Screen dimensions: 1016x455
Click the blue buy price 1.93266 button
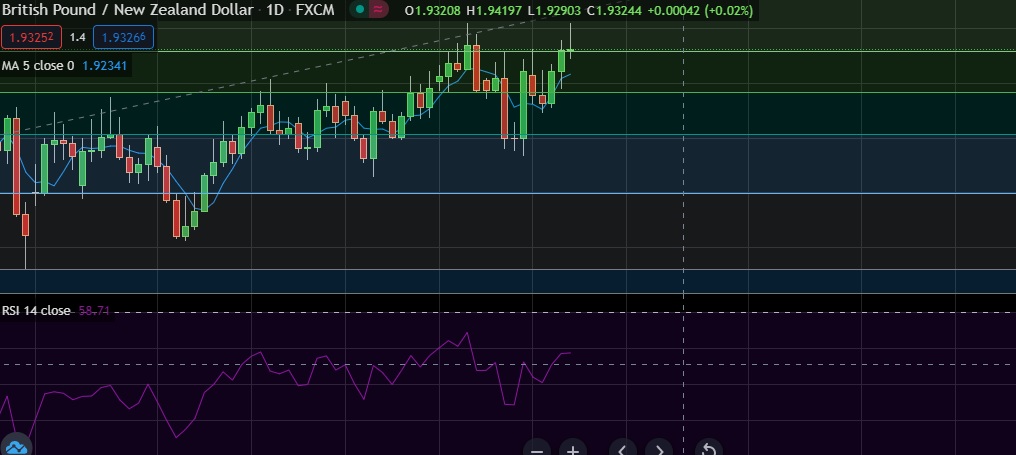point(123,37)
